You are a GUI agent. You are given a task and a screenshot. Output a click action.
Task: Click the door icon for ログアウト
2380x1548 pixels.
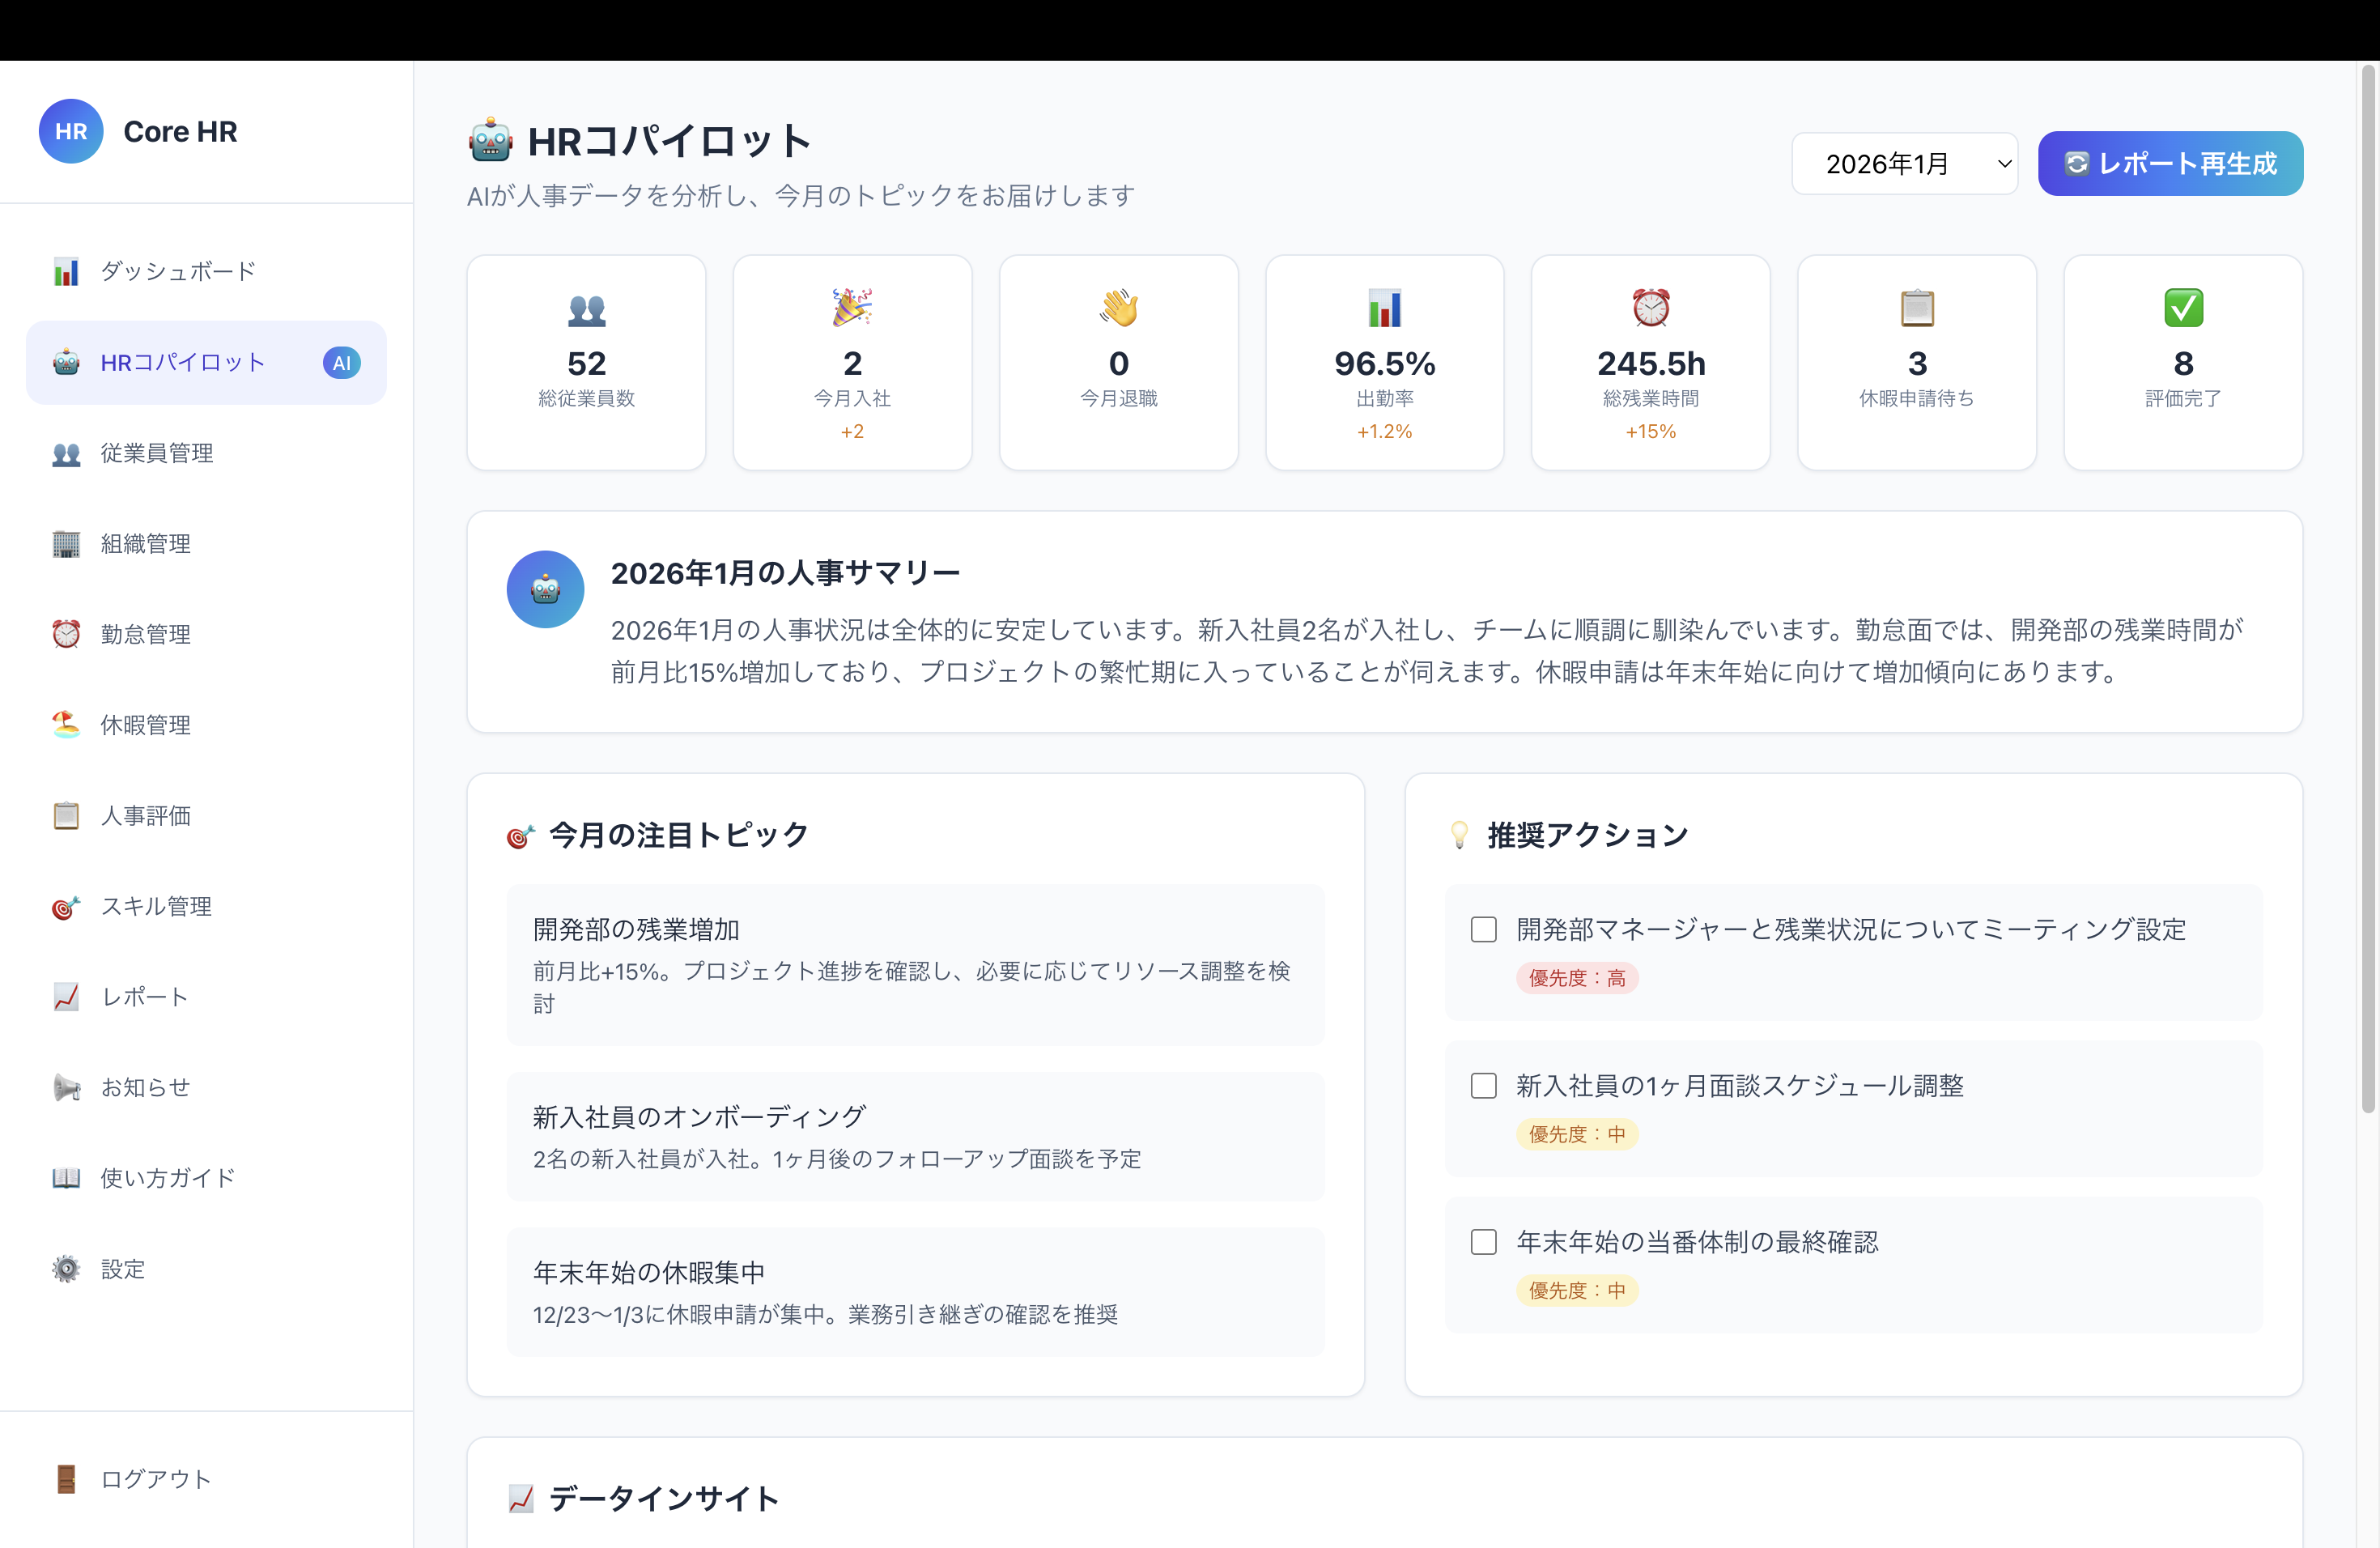(x=66, y=1478)
